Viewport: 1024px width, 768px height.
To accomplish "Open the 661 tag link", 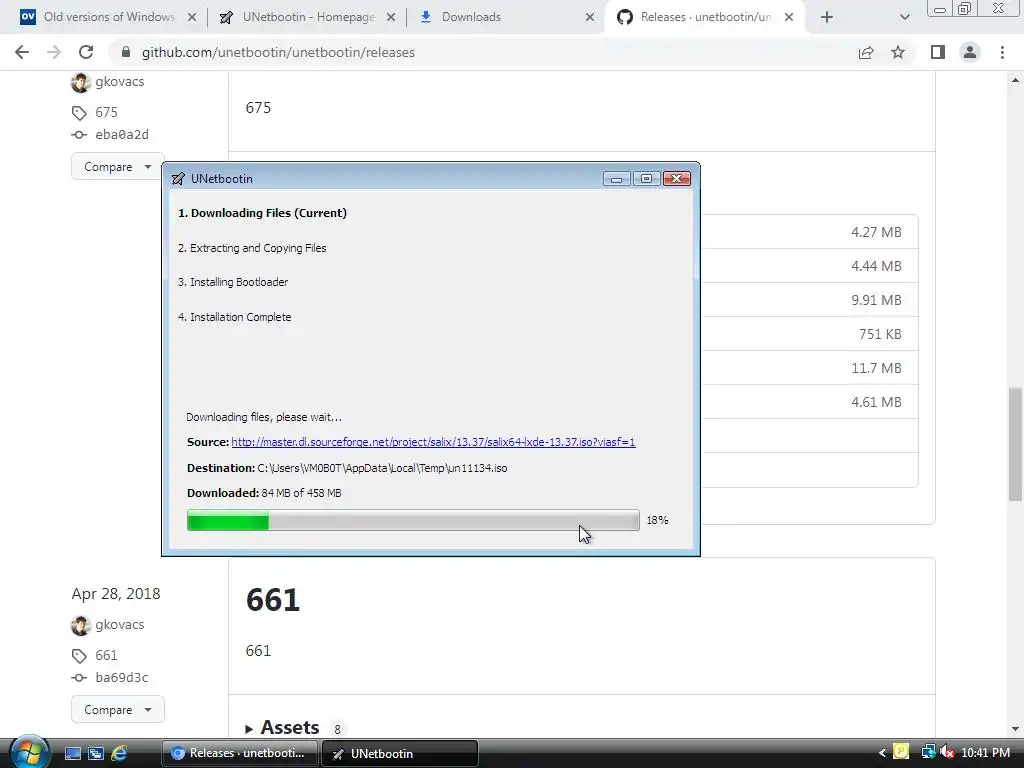I will 106,655.
